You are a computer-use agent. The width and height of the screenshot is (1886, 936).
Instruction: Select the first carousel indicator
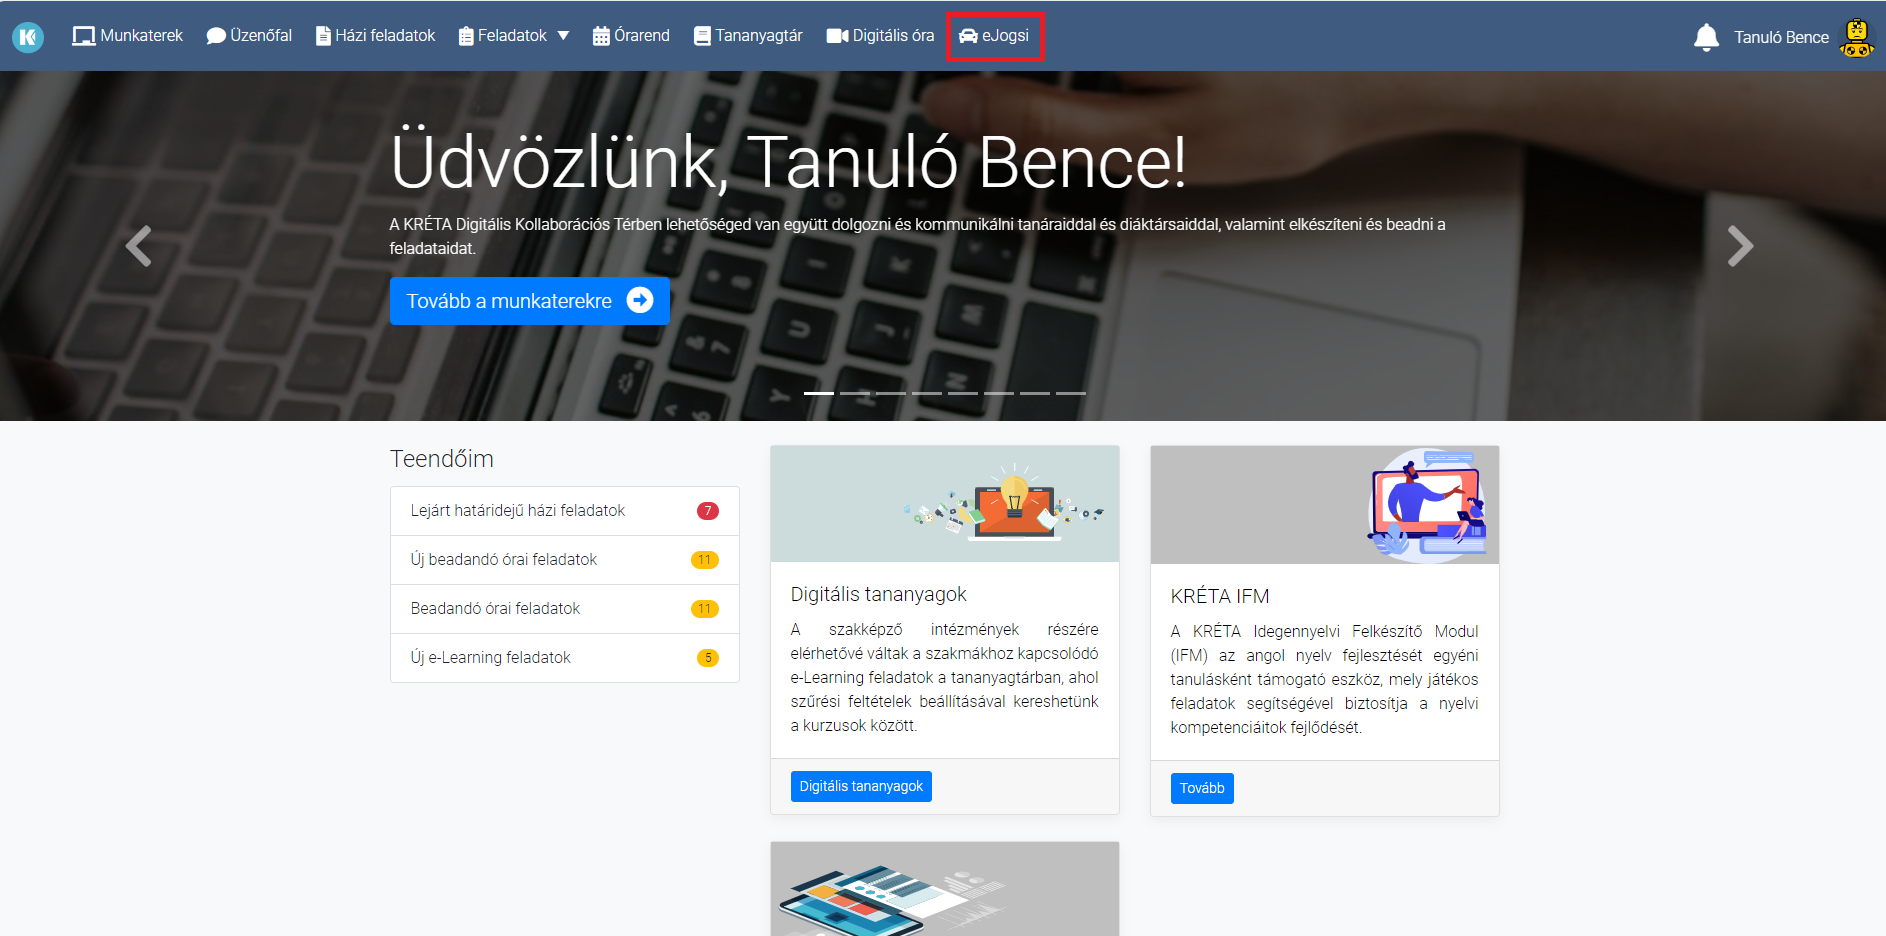(x=819, y=393)
